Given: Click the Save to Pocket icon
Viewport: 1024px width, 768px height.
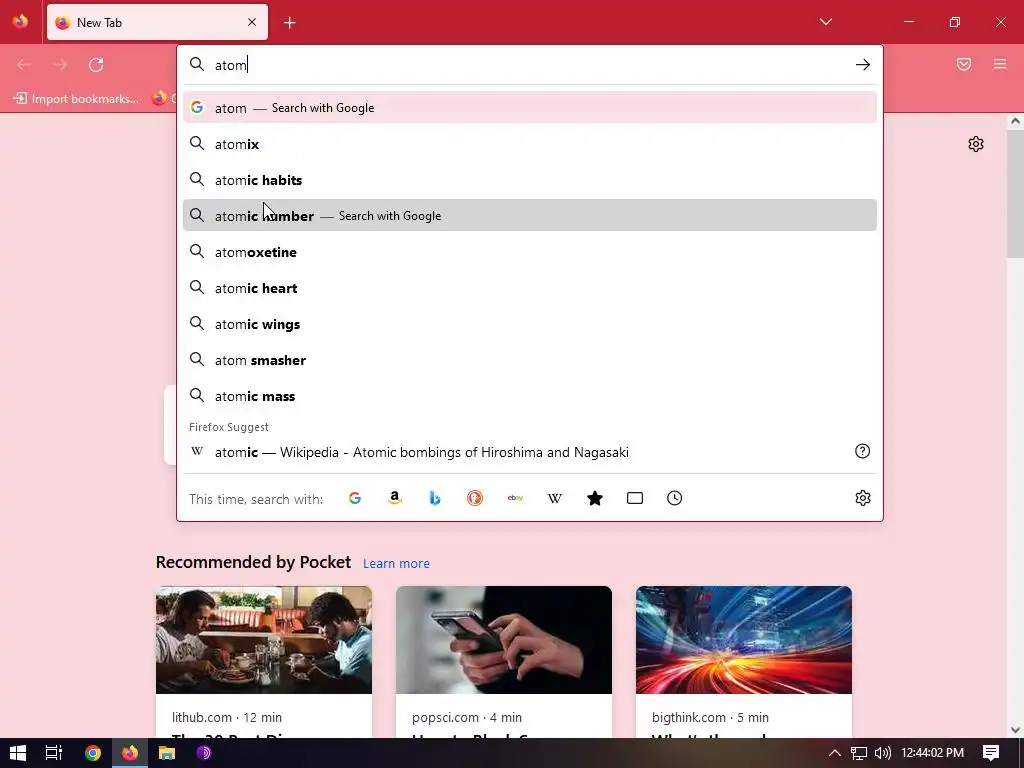Looking at the screenshot, I should pyautogui.click(x=964, y=64).
